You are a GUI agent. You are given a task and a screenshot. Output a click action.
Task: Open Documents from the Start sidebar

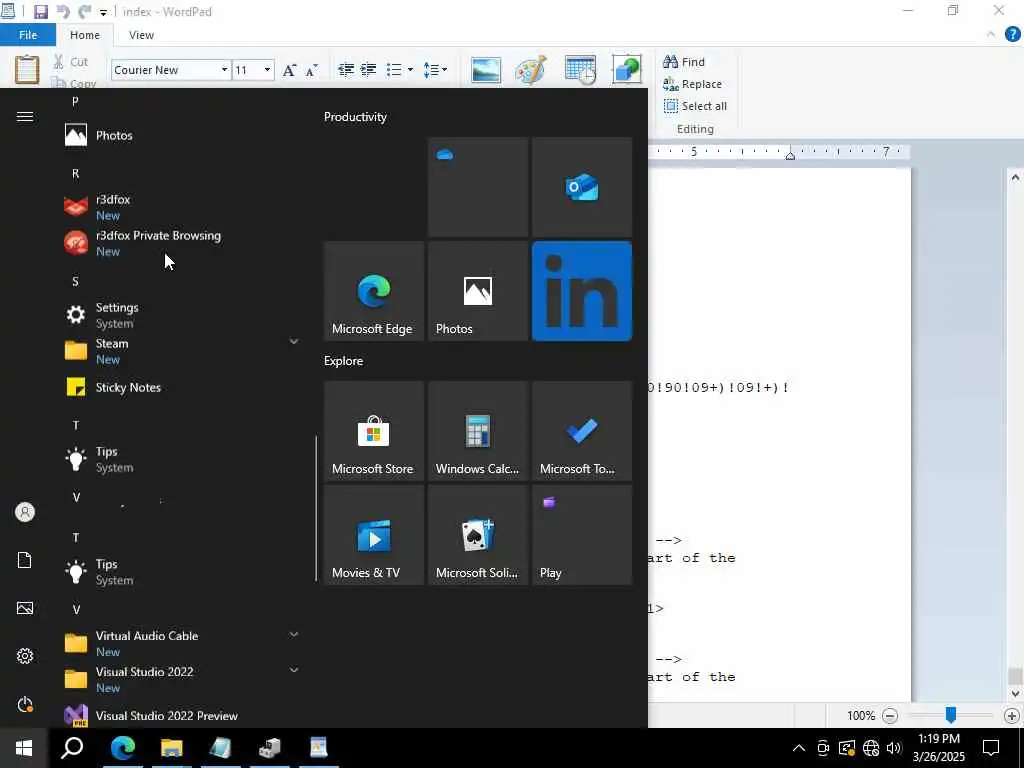[x=25, y=560]
